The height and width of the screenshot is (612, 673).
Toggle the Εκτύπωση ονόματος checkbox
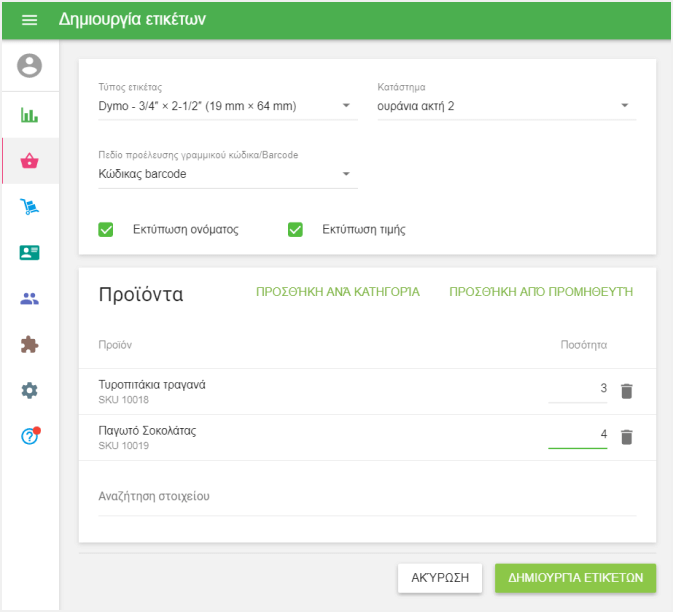coord(106,229)
